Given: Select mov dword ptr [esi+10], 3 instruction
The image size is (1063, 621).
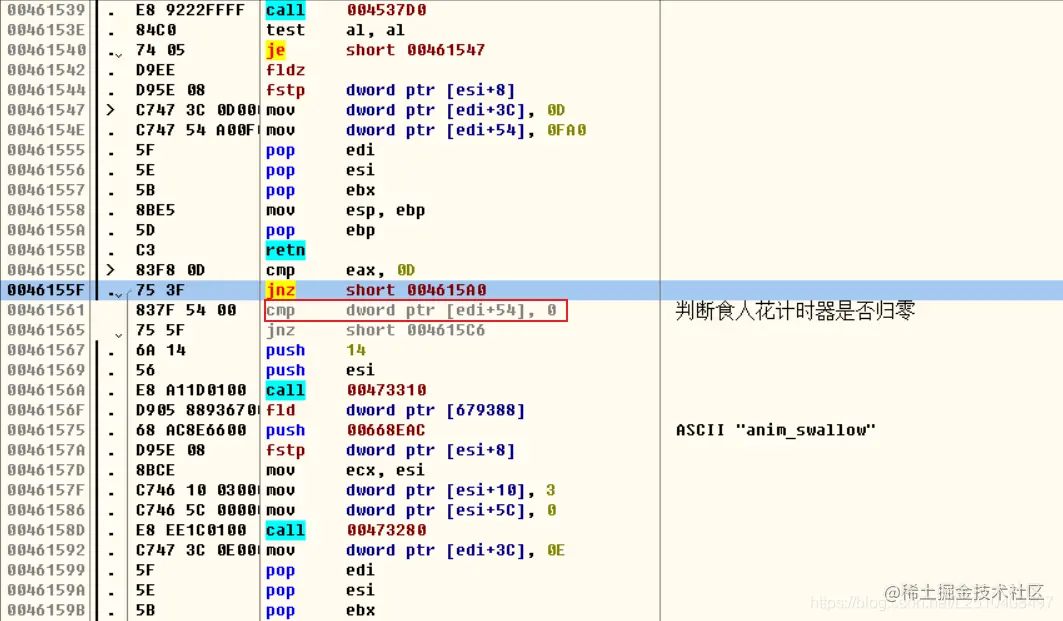Looking at the screenshot, I should (411, 490).
